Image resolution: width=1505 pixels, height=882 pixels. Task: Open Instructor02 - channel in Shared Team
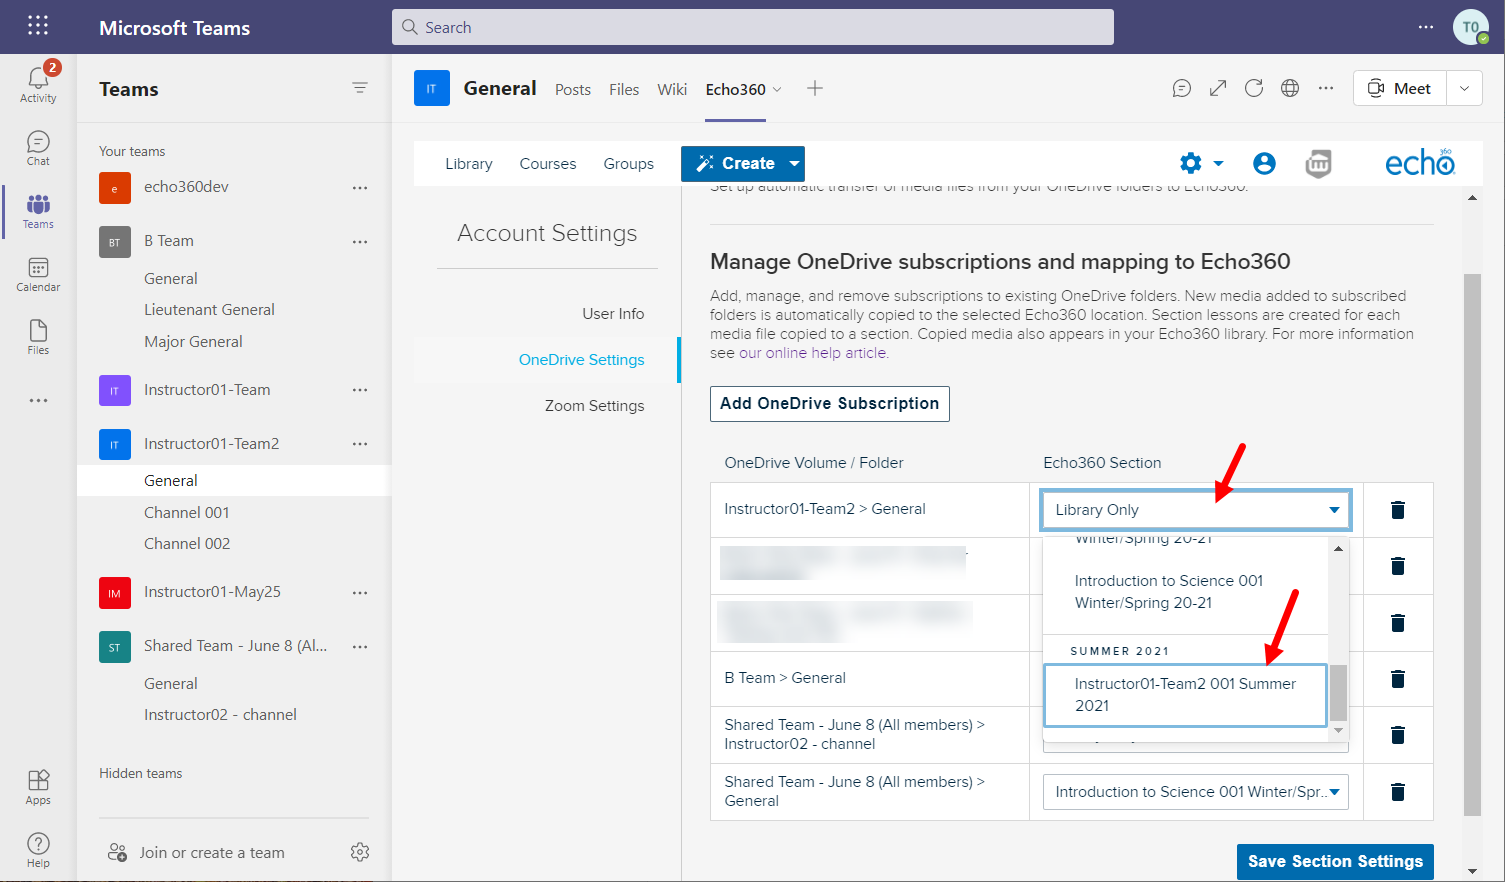point(220,715)
